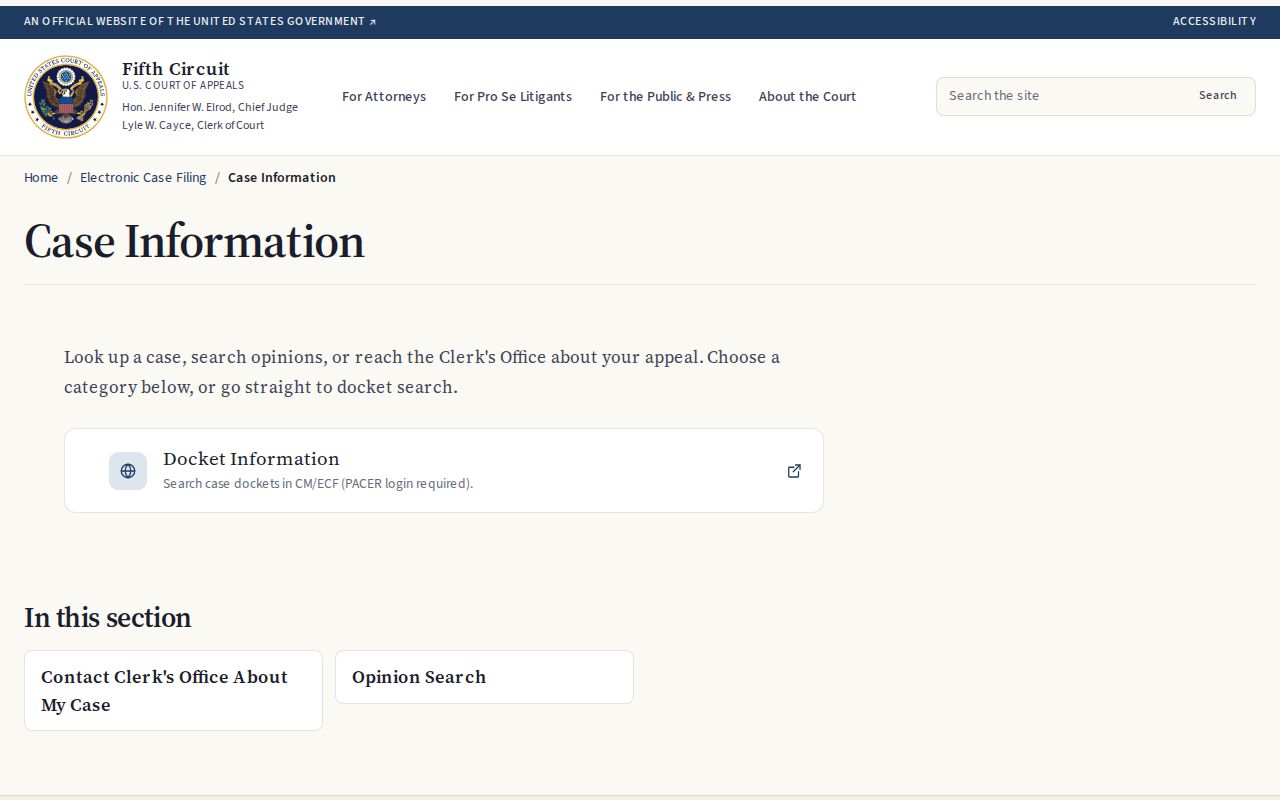
Task: Click the official US government website banner link
Action: [200, 21]
